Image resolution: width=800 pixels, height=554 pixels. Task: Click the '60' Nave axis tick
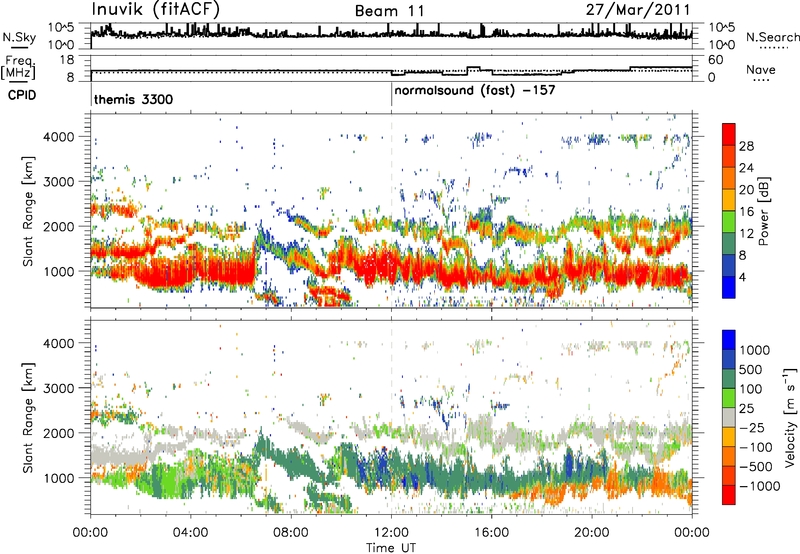[x=715, y=60]
